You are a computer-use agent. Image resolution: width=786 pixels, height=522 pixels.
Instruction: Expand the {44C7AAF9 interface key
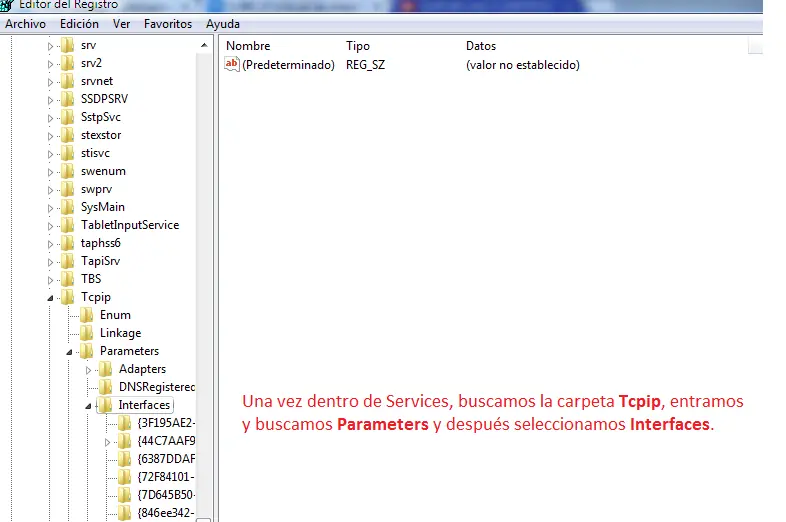click(x=107, y=442)
